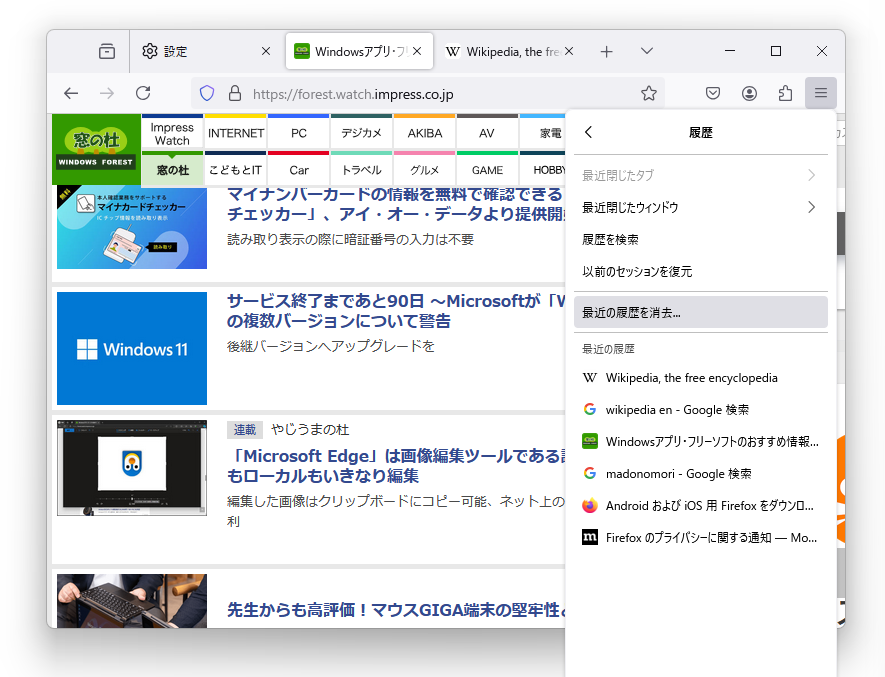The height and width of the screenshot is (677, 885).
Task: Click the Firefox account profile icon
Action: [x=749, y=93]
